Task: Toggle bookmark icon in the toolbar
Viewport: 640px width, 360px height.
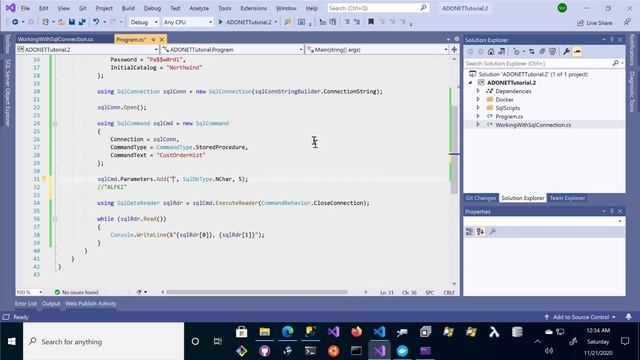Action: [371, 22]
